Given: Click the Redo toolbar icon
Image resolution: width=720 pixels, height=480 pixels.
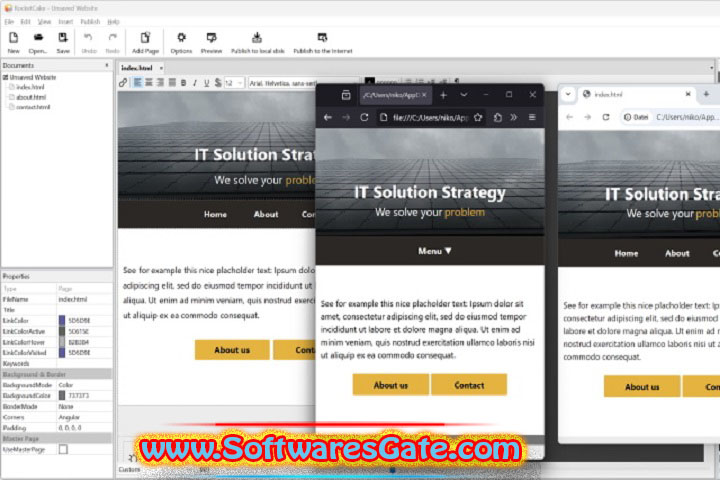Looking at the screenshot, I should pos(112,38).
